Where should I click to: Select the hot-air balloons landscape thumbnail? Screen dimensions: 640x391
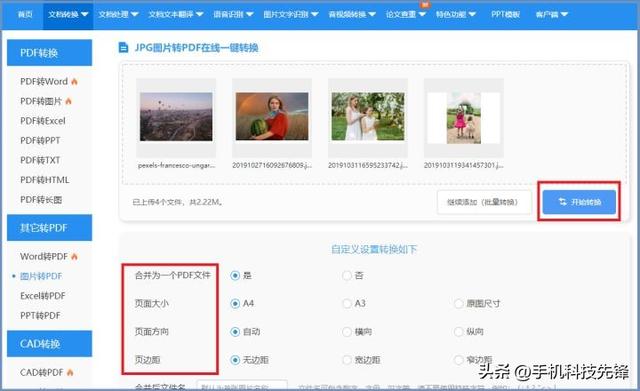[x=176, y=117]
